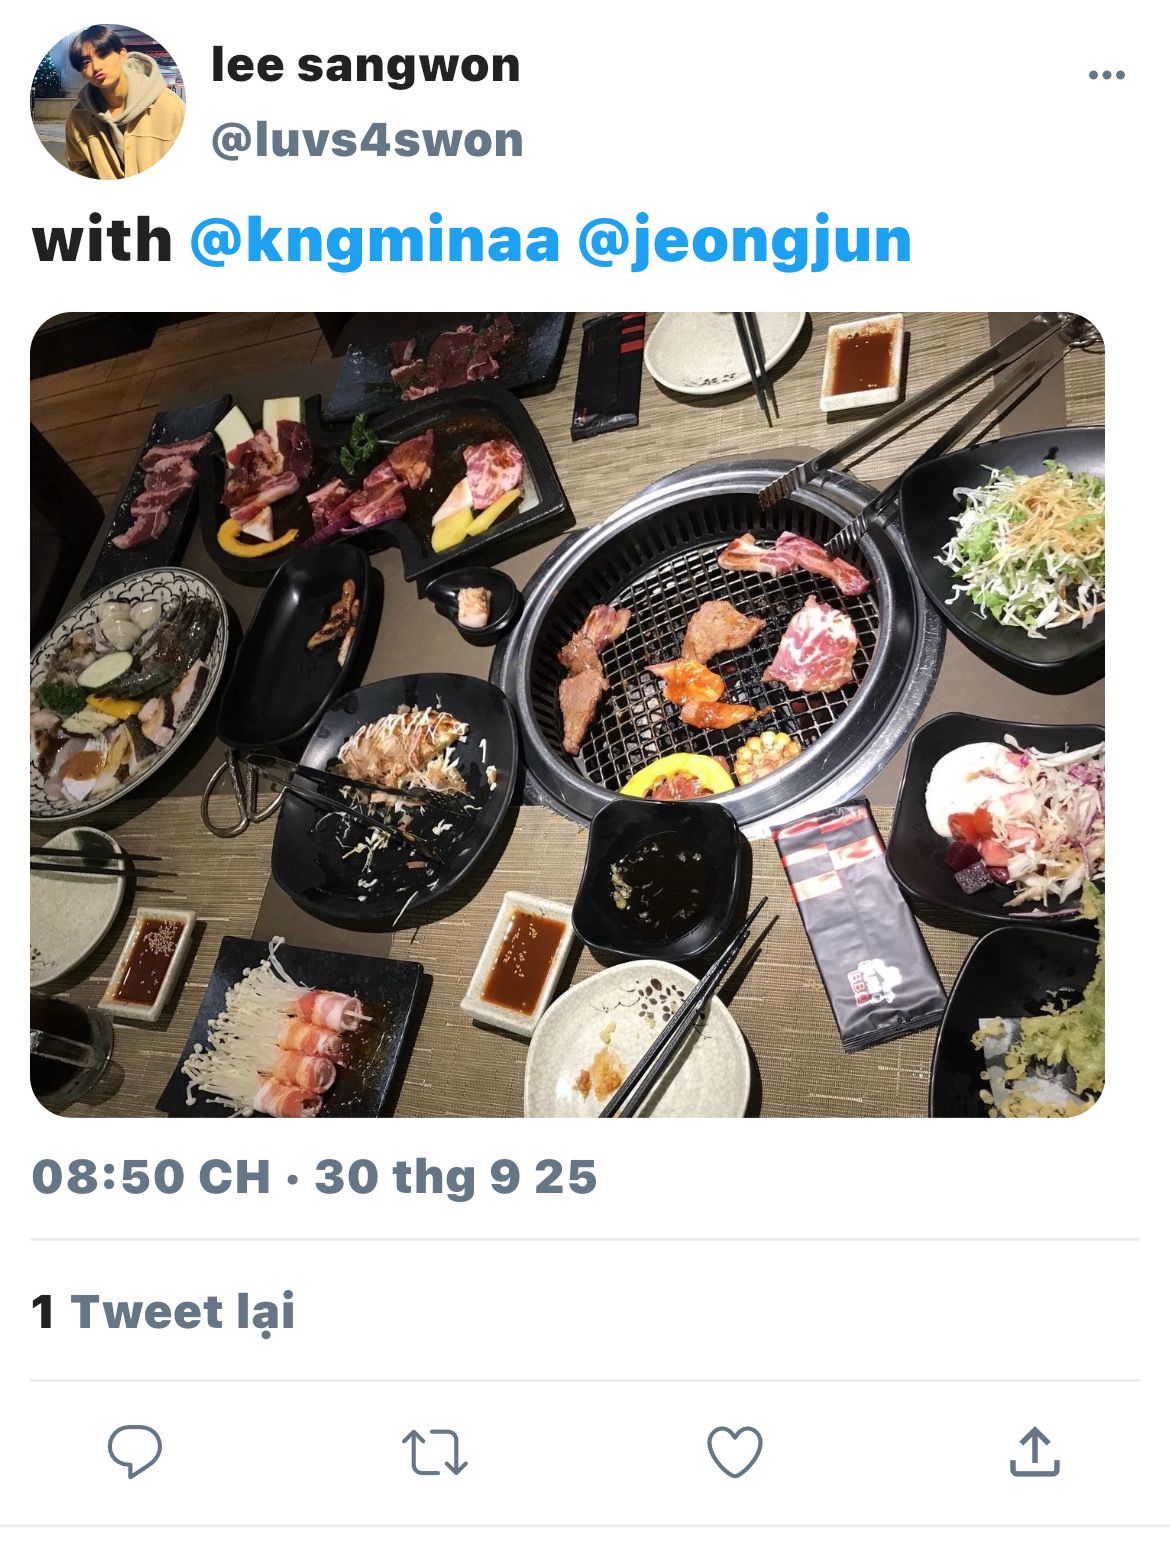Click the display name lee sangwon
The height and width of the screenshot is (1544, 1170).
coord(366,66)
